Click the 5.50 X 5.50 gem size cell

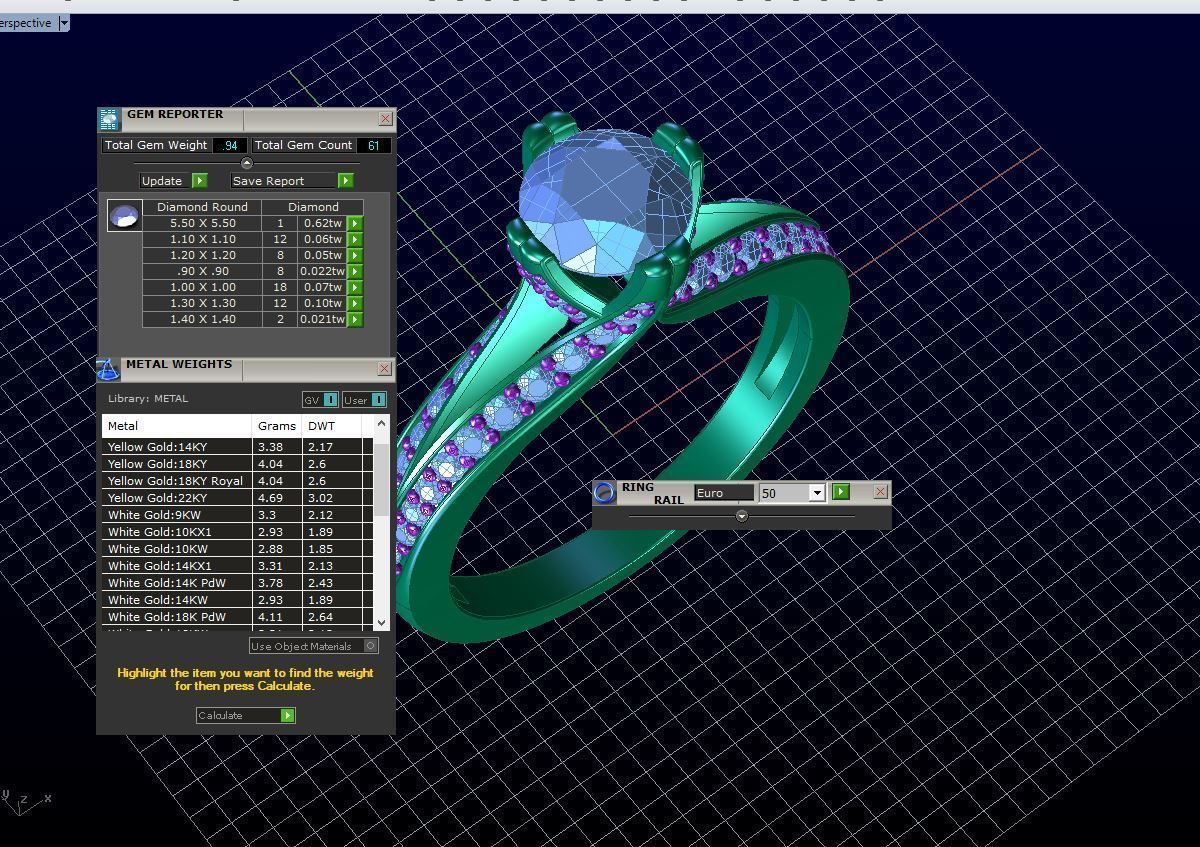click(203, 224)
